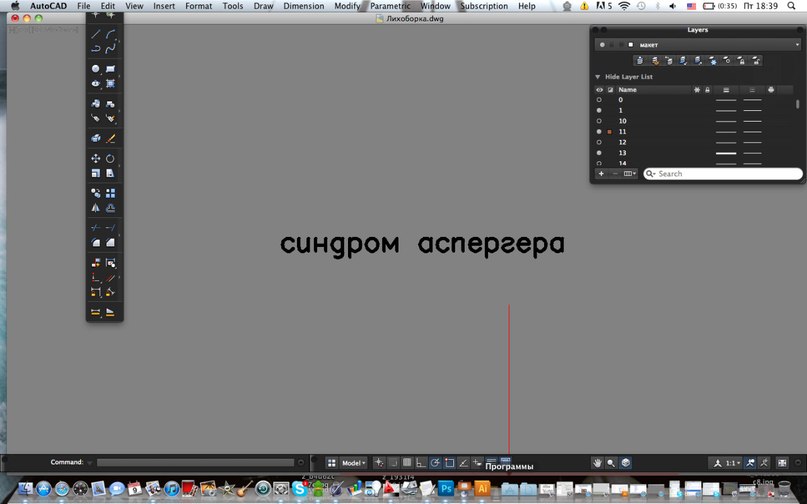Toggle visibility of layer 1
The height and width of the screenshot is (504, 807).
tap(599, 110)
